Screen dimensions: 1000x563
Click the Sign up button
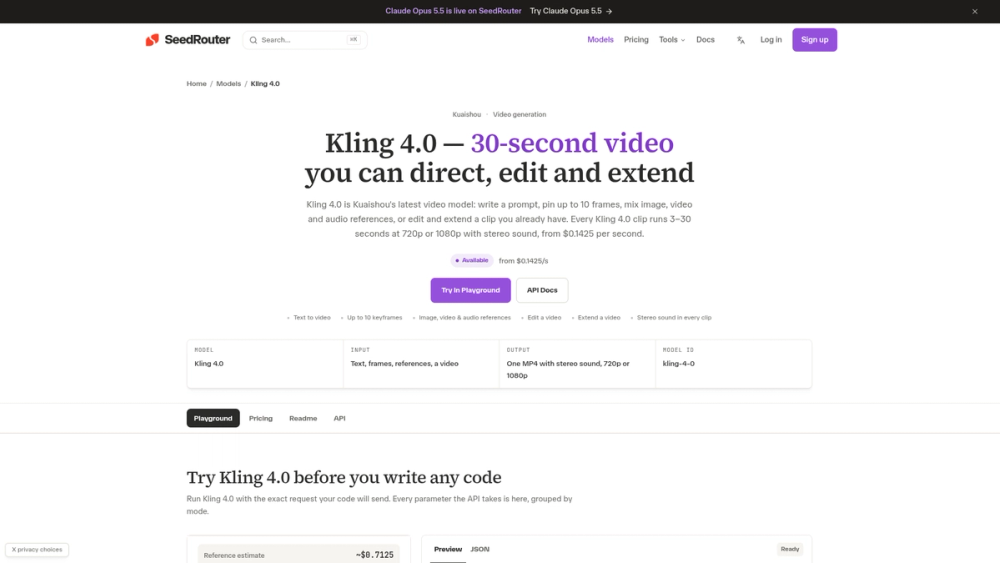pos(814,40)
